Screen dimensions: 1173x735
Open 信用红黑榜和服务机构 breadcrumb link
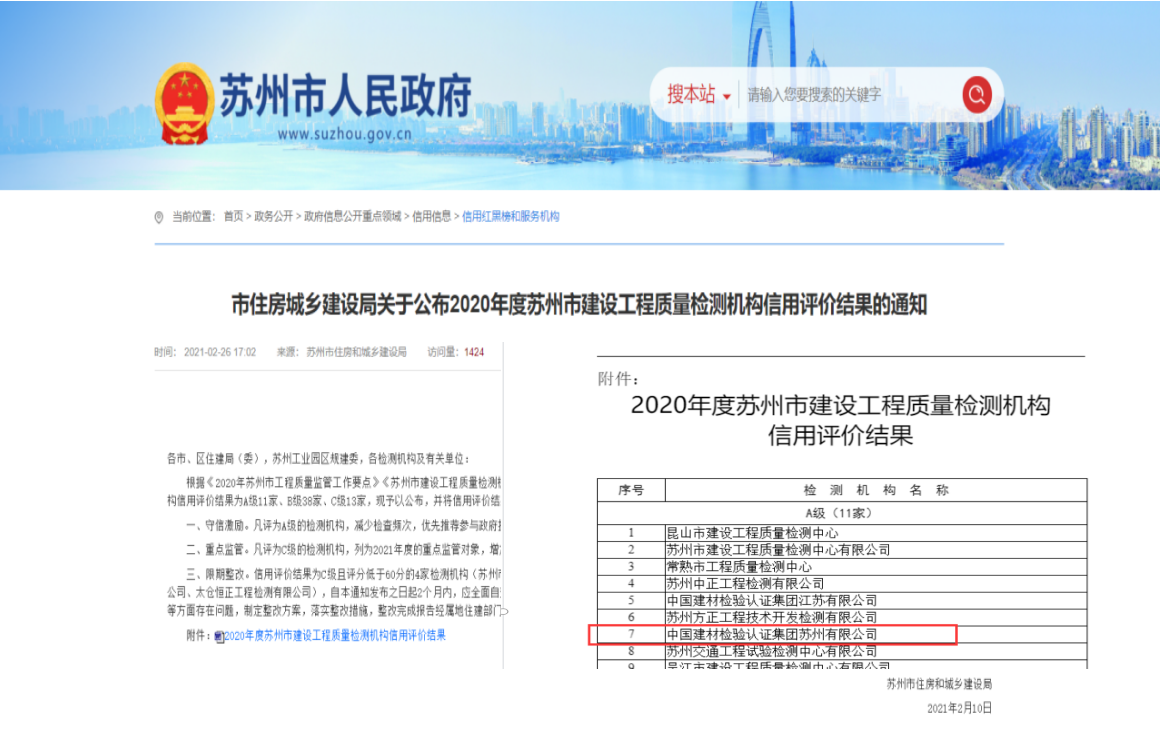tap(510, 216)
